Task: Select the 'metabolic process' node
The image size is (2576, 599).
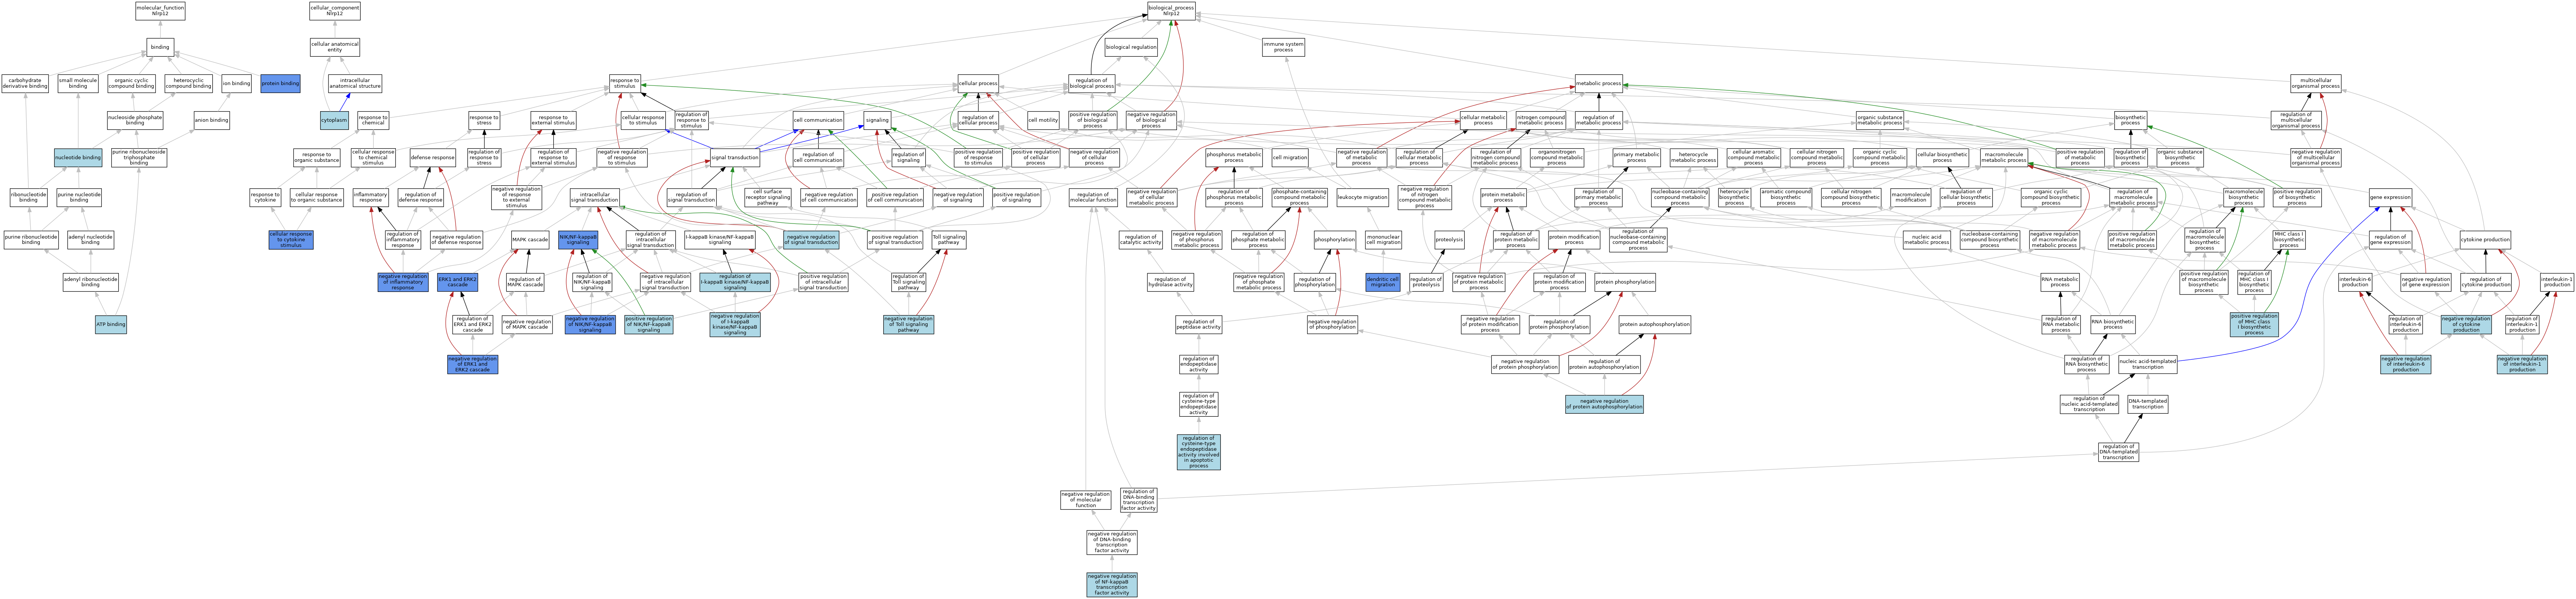Action: click(x=1599, y=84)
